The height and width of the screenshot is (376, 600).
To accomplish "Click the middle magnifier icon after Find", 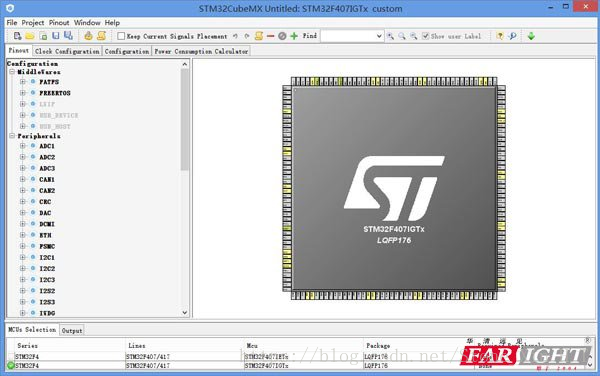I will [402, 36].
